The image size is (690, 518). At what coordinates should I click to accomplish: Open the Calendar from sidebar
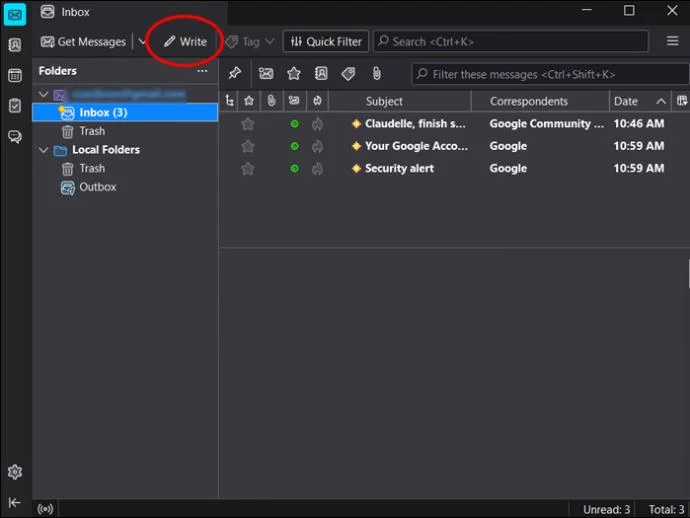15,75
